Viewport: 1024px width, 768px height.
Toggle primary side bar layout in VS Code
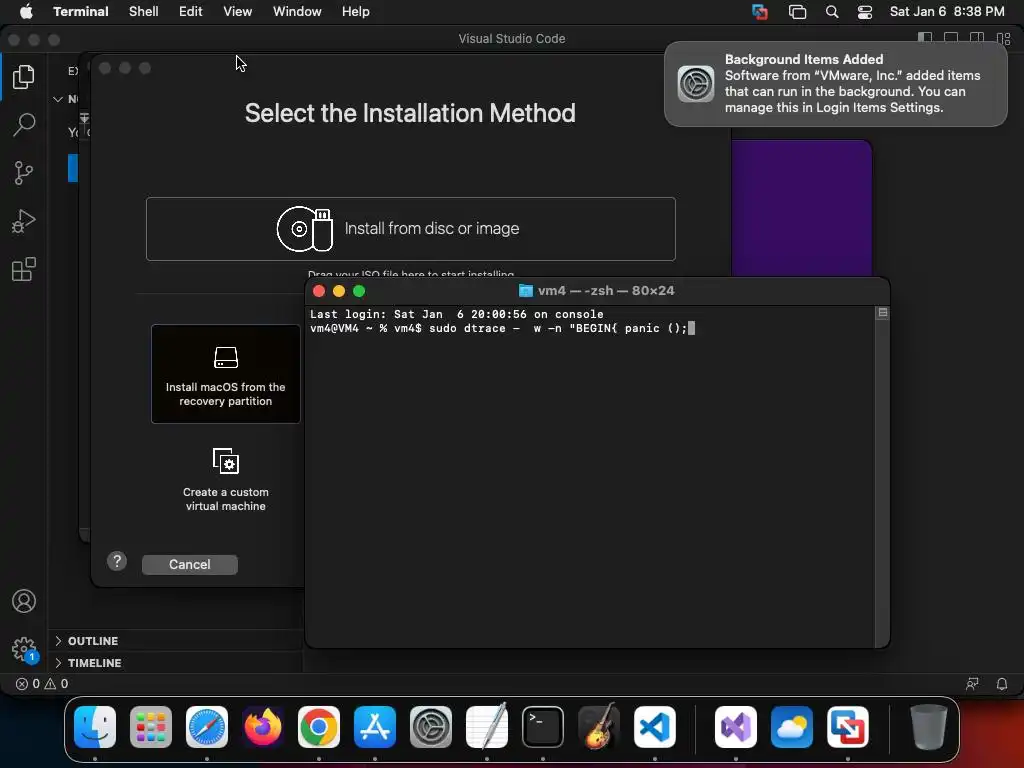[925, 39]
